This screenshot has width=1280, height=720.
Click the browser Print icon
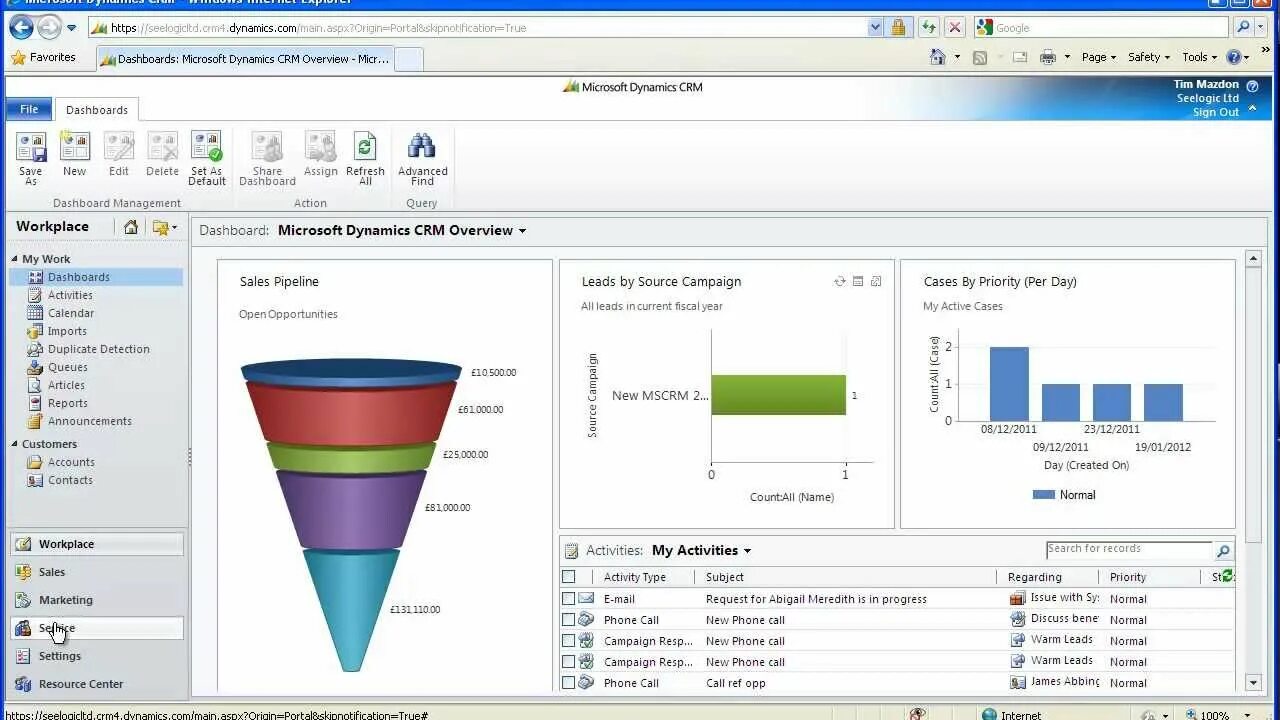[x=1047, y=57]
